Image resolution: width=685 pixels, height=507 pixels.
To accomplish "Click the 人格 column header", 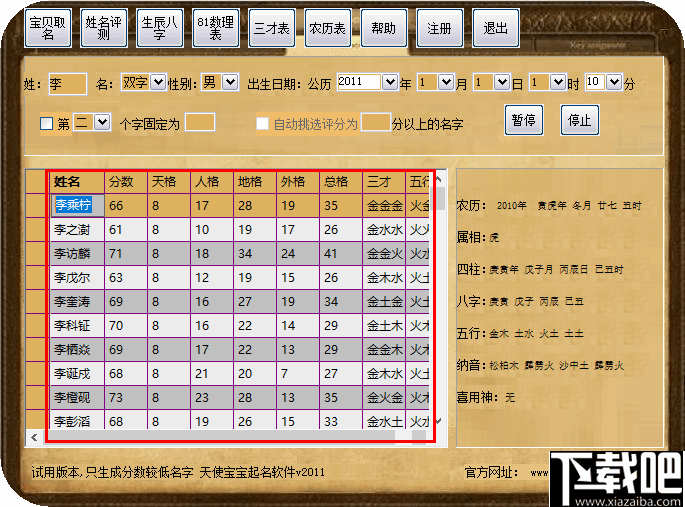I will (212, 182).
